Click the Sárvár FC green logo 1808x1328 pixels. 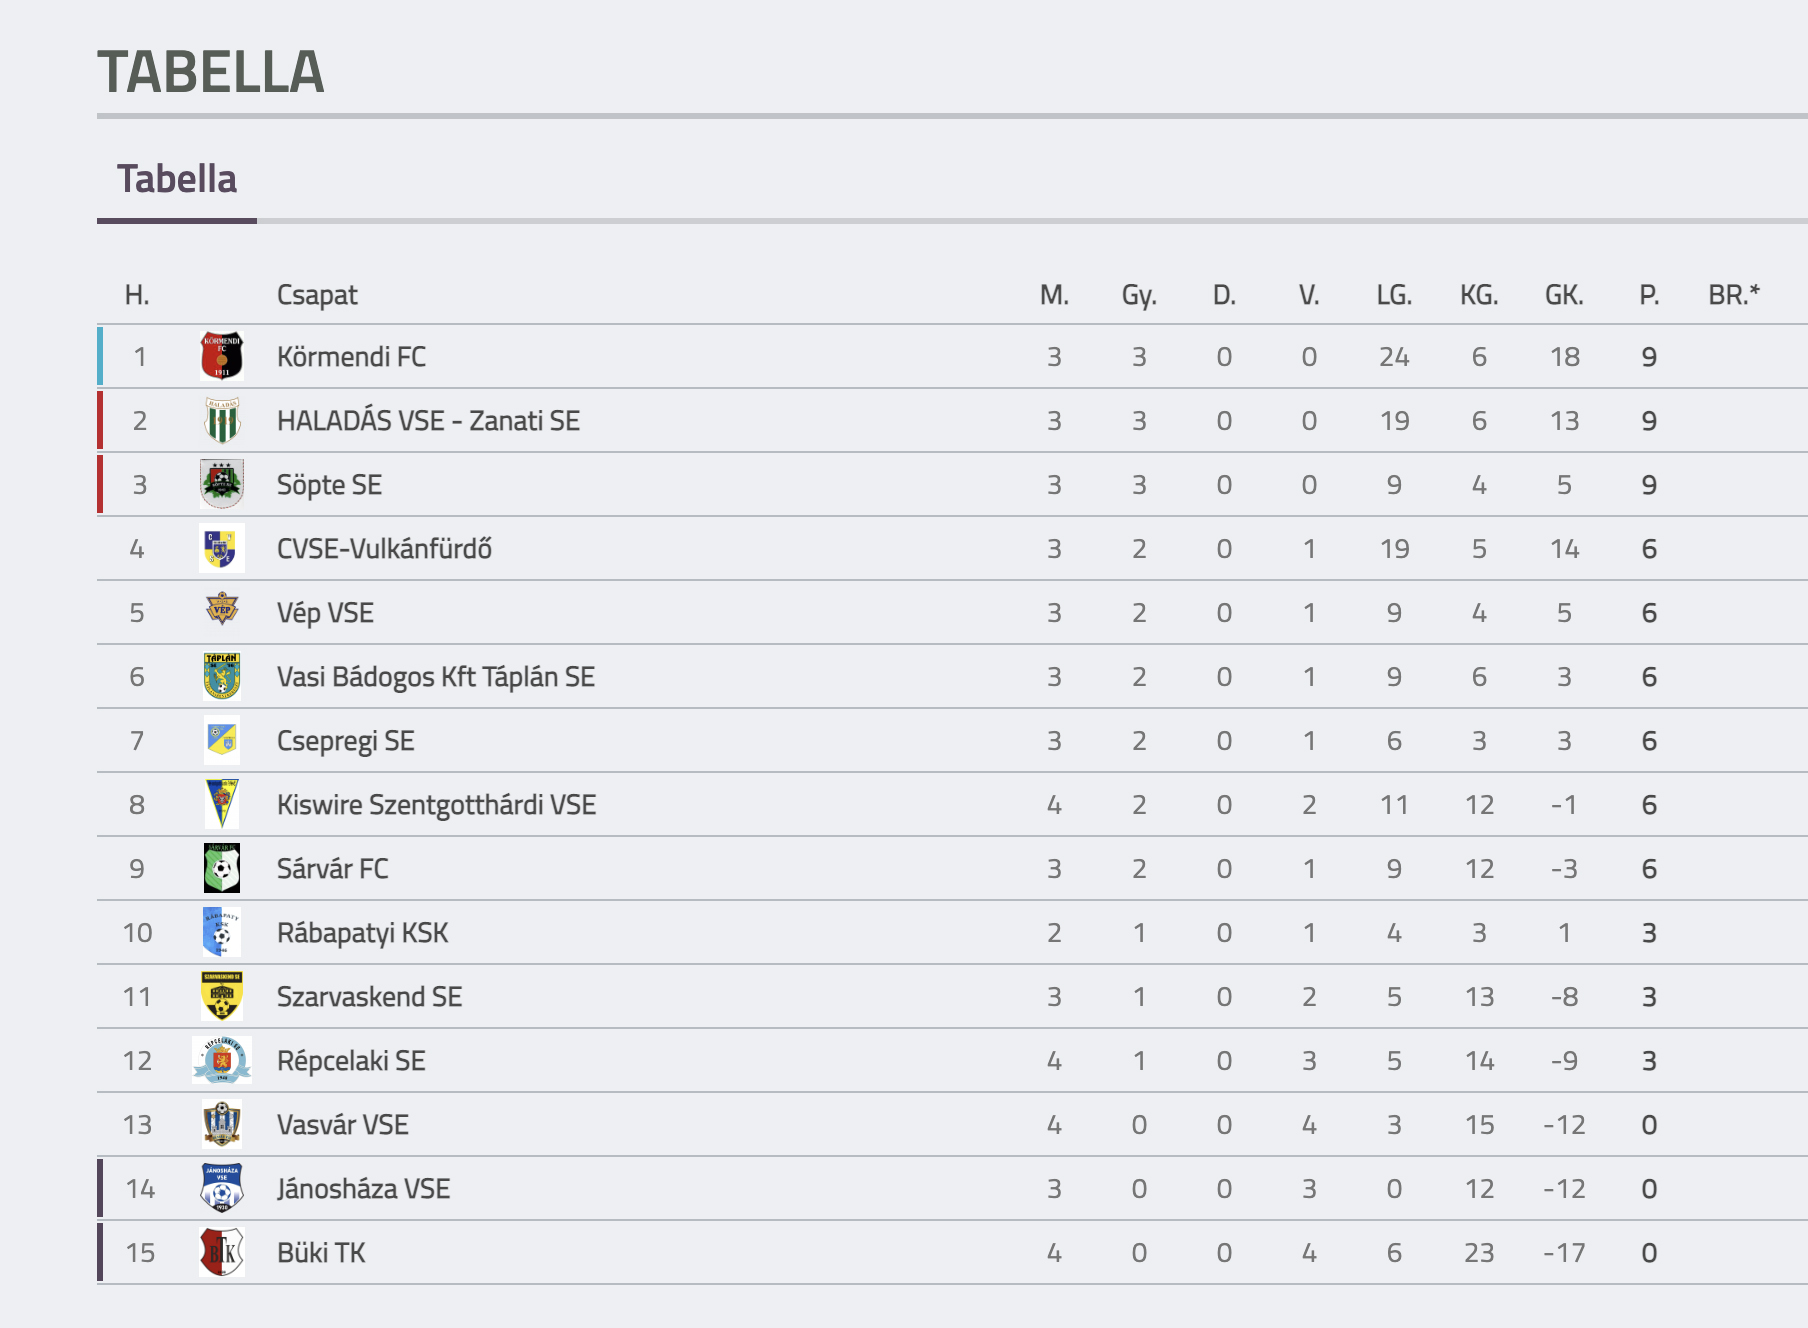pos(222,868)
